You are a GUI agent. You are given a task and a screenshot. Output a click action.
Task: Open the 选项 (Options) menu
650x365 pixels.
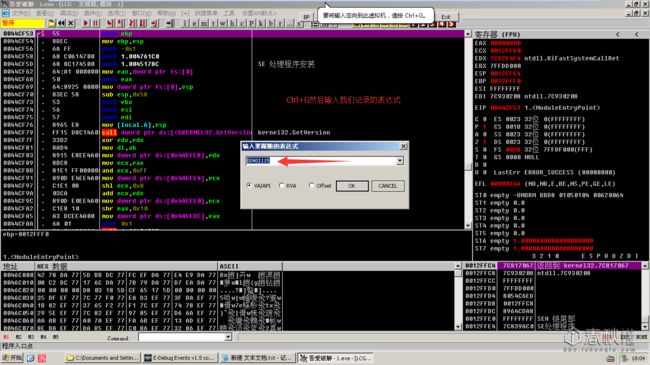pos(117,13)
